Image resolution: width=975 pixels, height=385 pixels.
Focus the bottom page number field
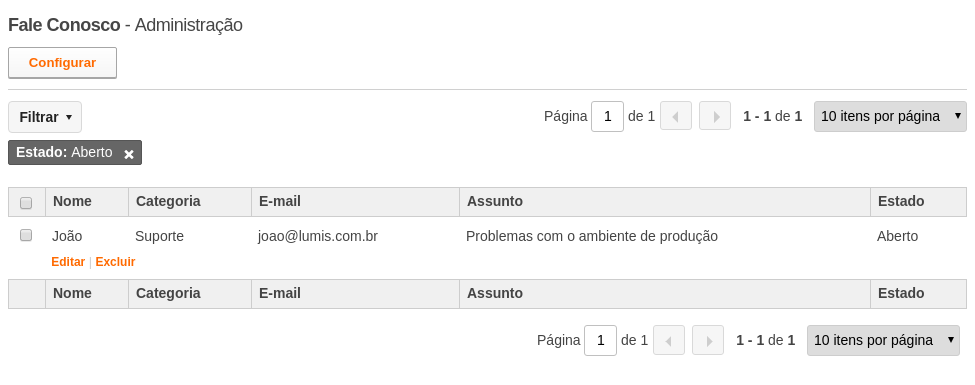click(601, 340)
